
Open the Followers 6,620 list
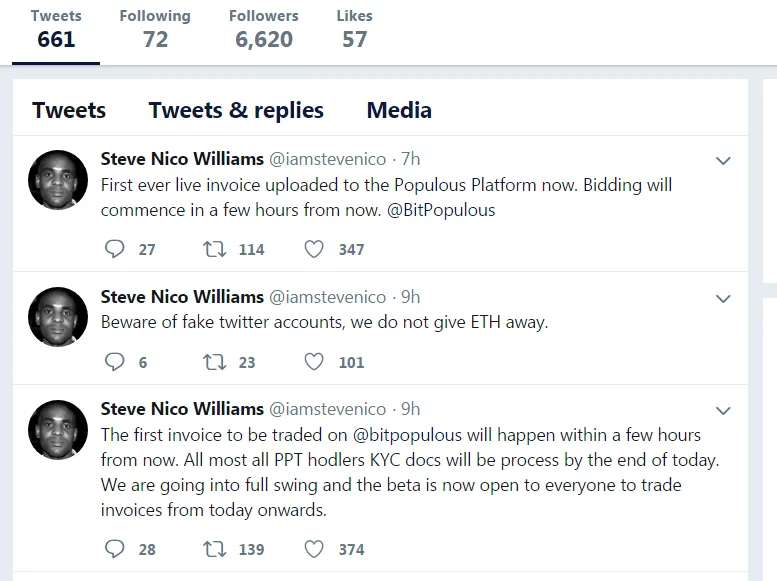pyautogui.click(x=264, y=29)
